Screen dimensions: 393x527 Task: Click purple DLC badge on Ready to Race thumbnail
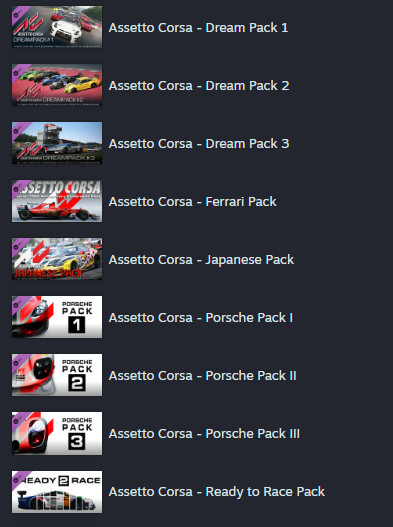pyautogui.click(x=18, y=478)
